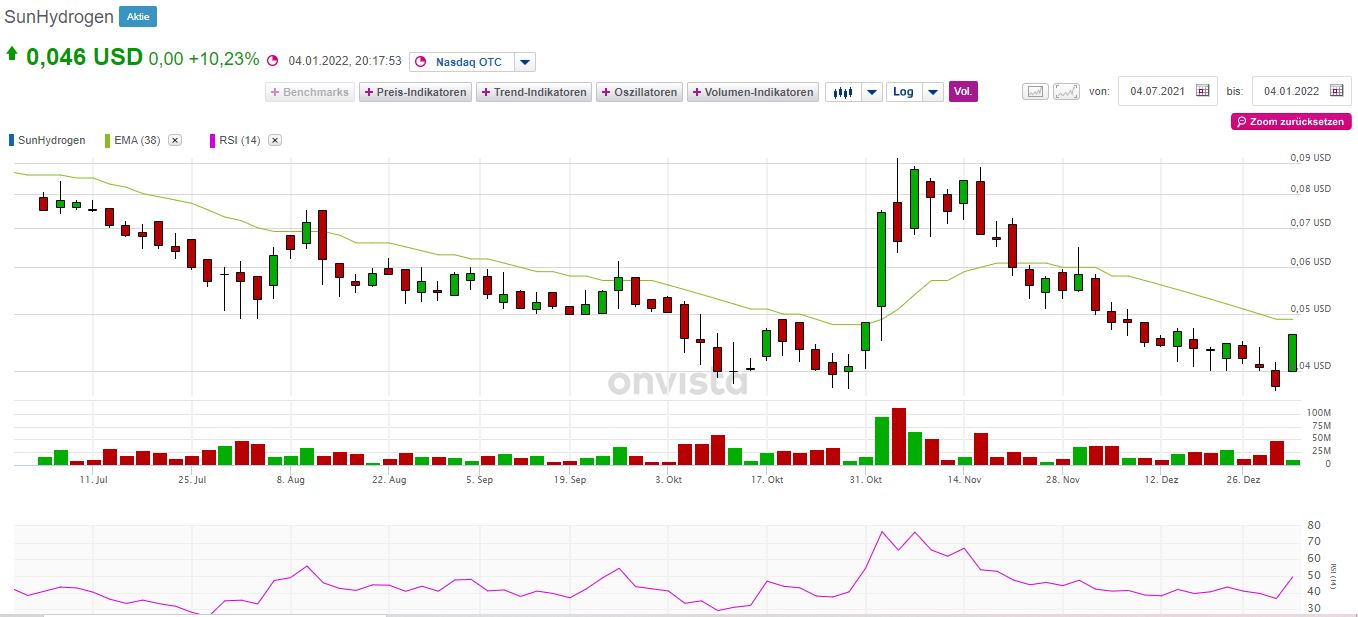Click the 31. Okt date axis label

tap(866, 480)
